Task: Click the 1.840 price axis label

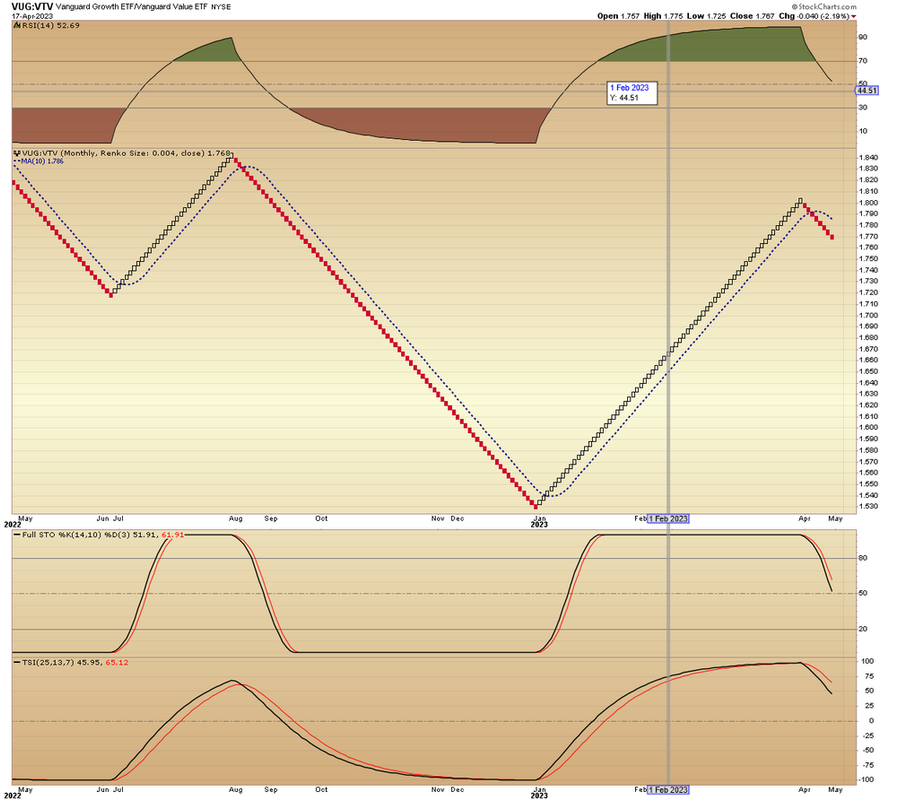Action: pos(868,157)
